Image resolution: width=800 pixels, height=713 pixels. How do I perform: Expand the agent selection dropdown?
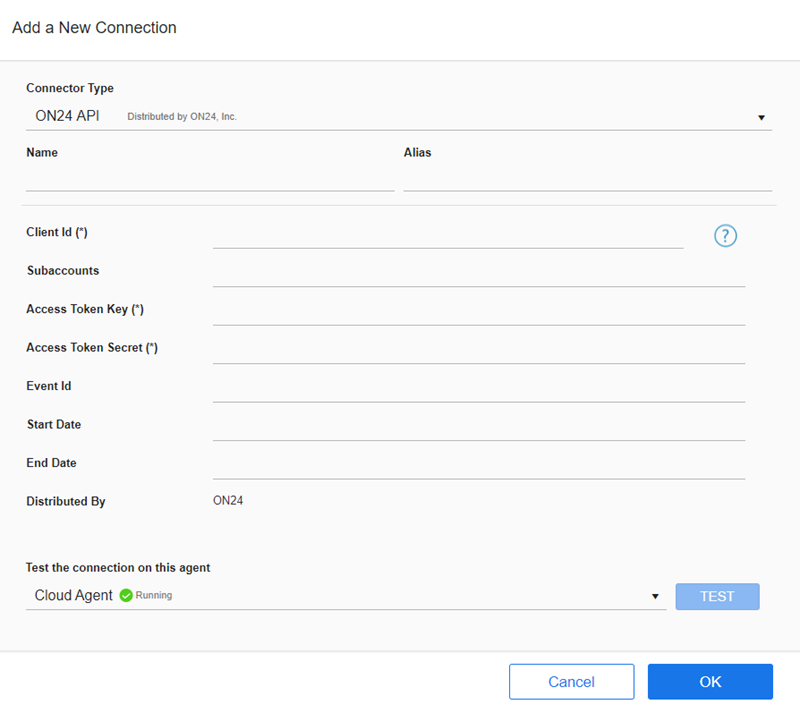pyautogui.click(x=656, y=595)
